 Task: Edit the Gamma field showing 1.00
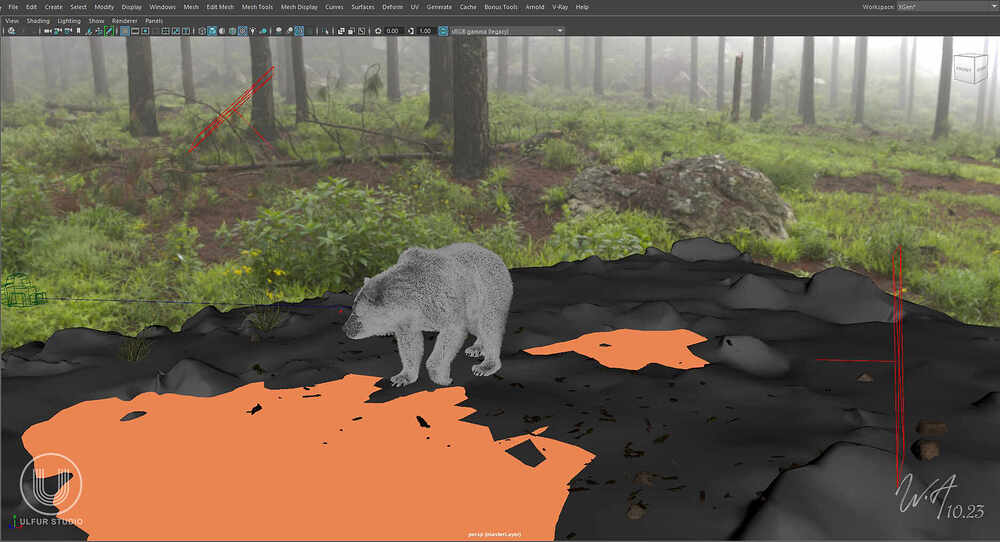425,31
